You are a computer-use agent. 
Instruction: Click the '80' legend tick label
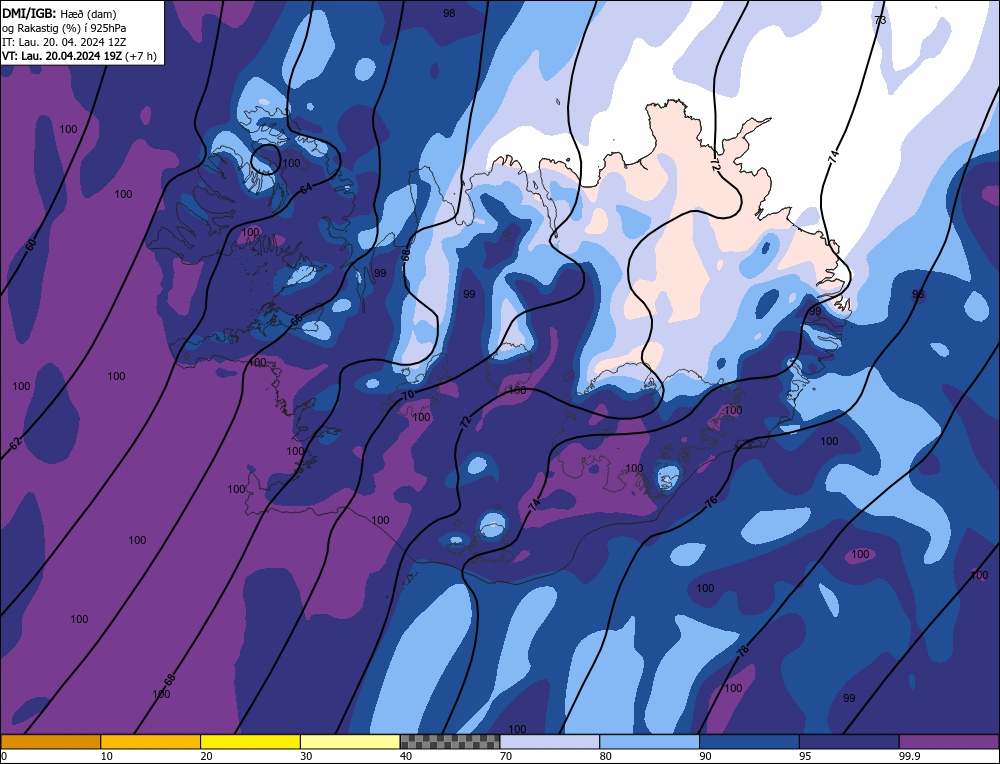tap(606, 756)
